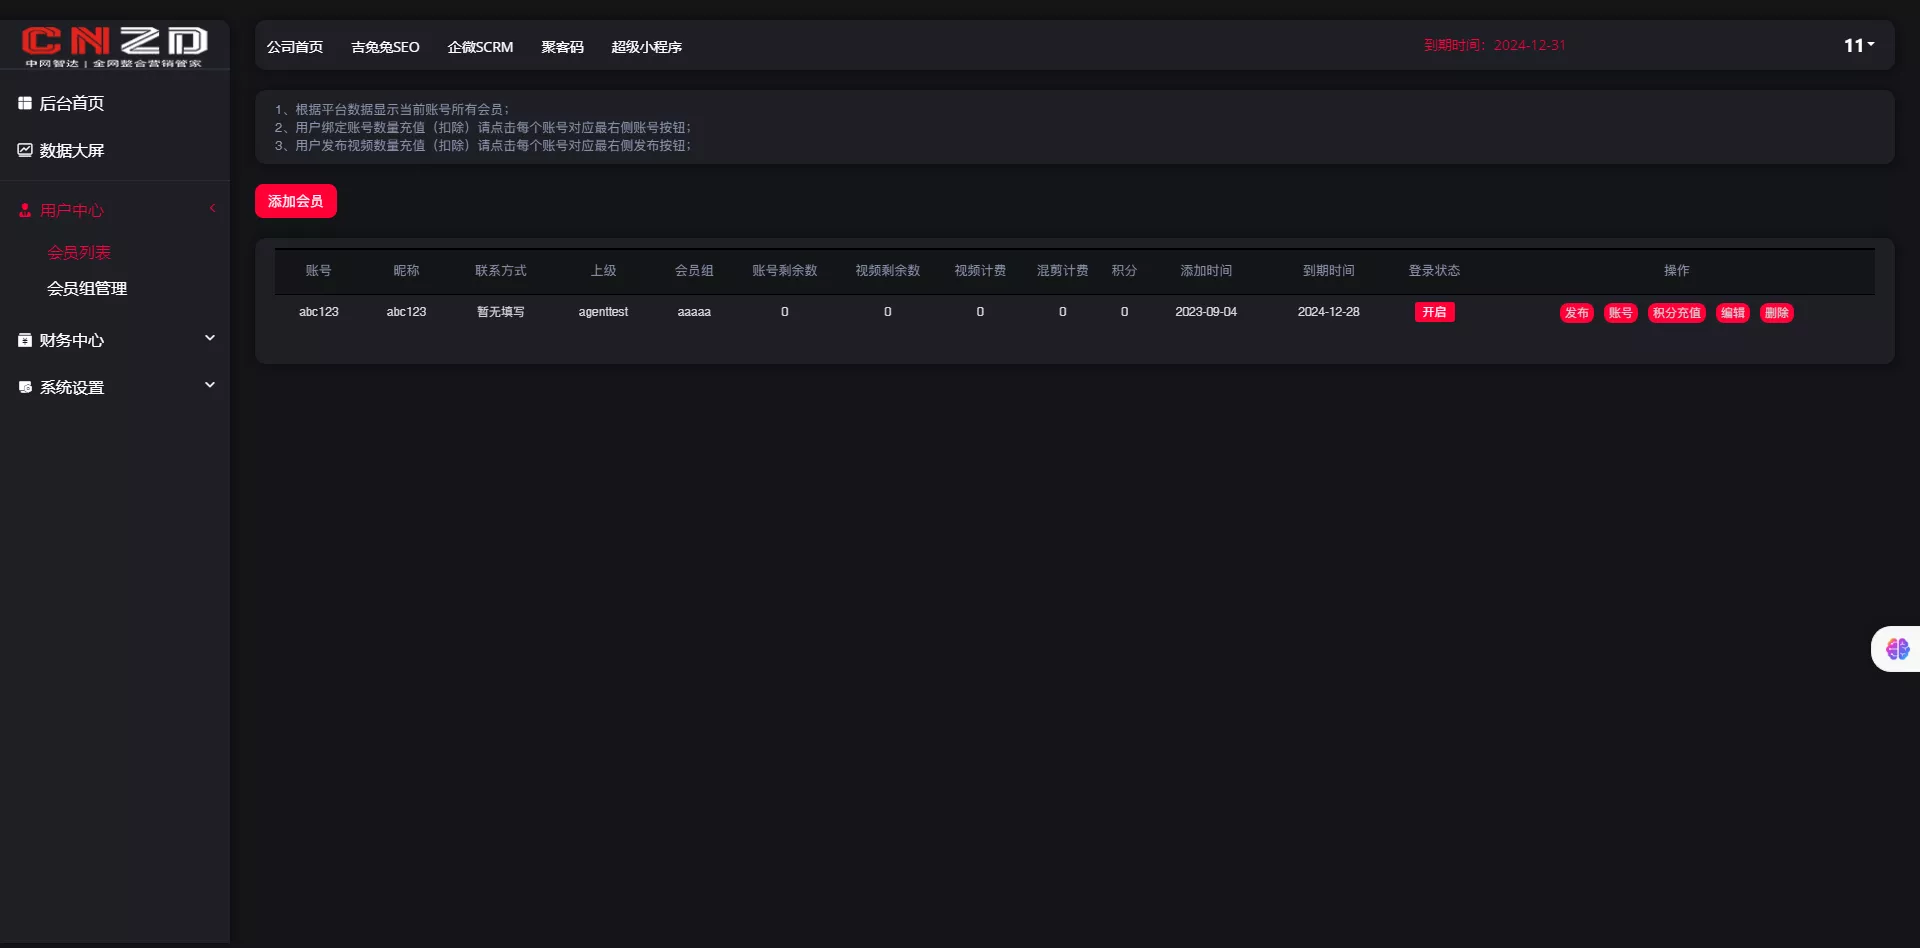Select 会员组管理 in the sidebar

tap(87, 288)
